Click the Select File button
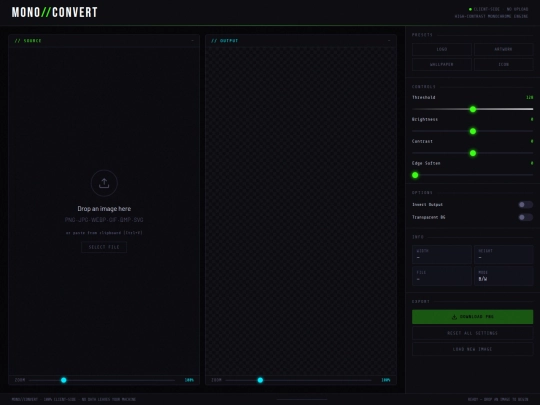Screen dimensions: 540x405 coord(104,247)
